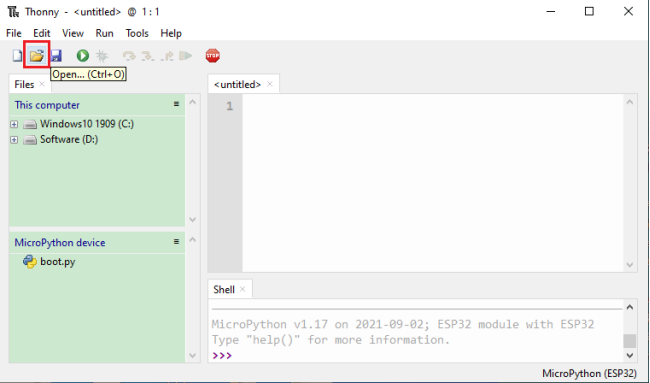Click the New file toolbar icon
This screenshot has height=383, width=650.
click(17, 56)
